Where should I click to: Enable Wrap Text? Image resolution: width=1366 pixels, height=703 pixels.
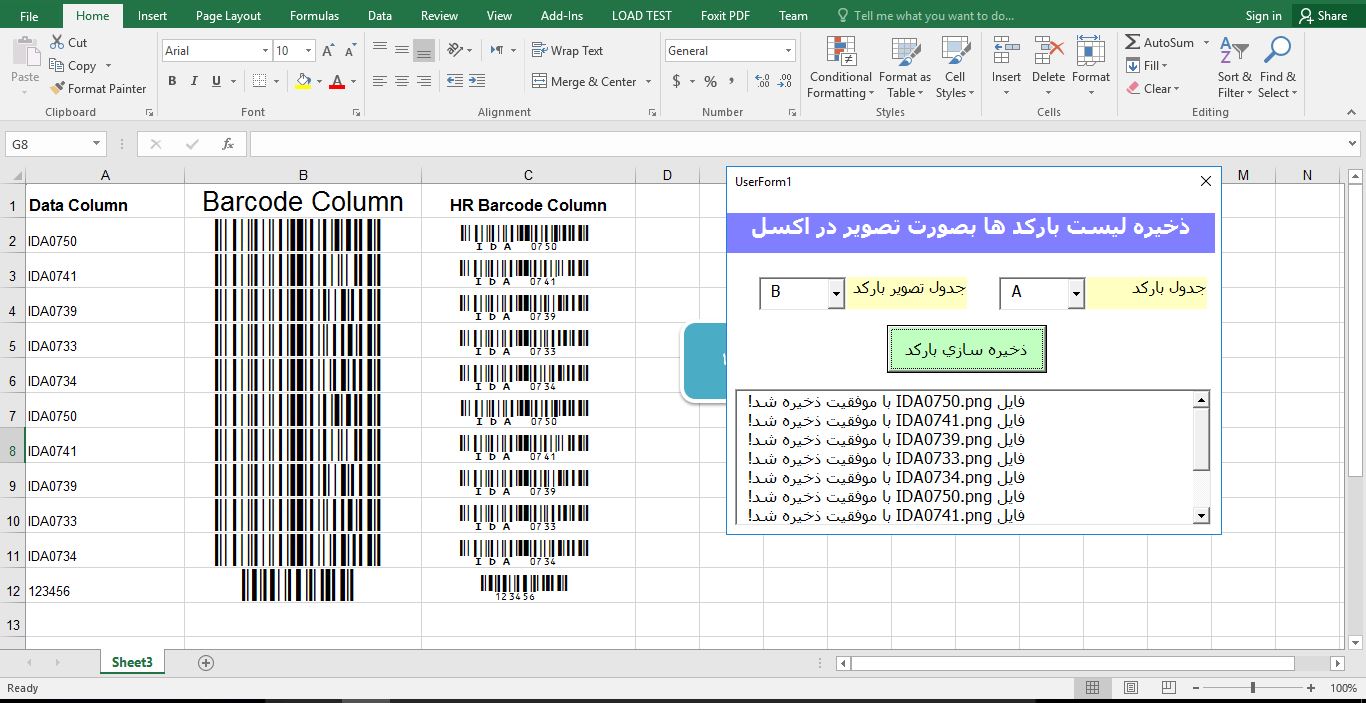click(x=567, y=50)
